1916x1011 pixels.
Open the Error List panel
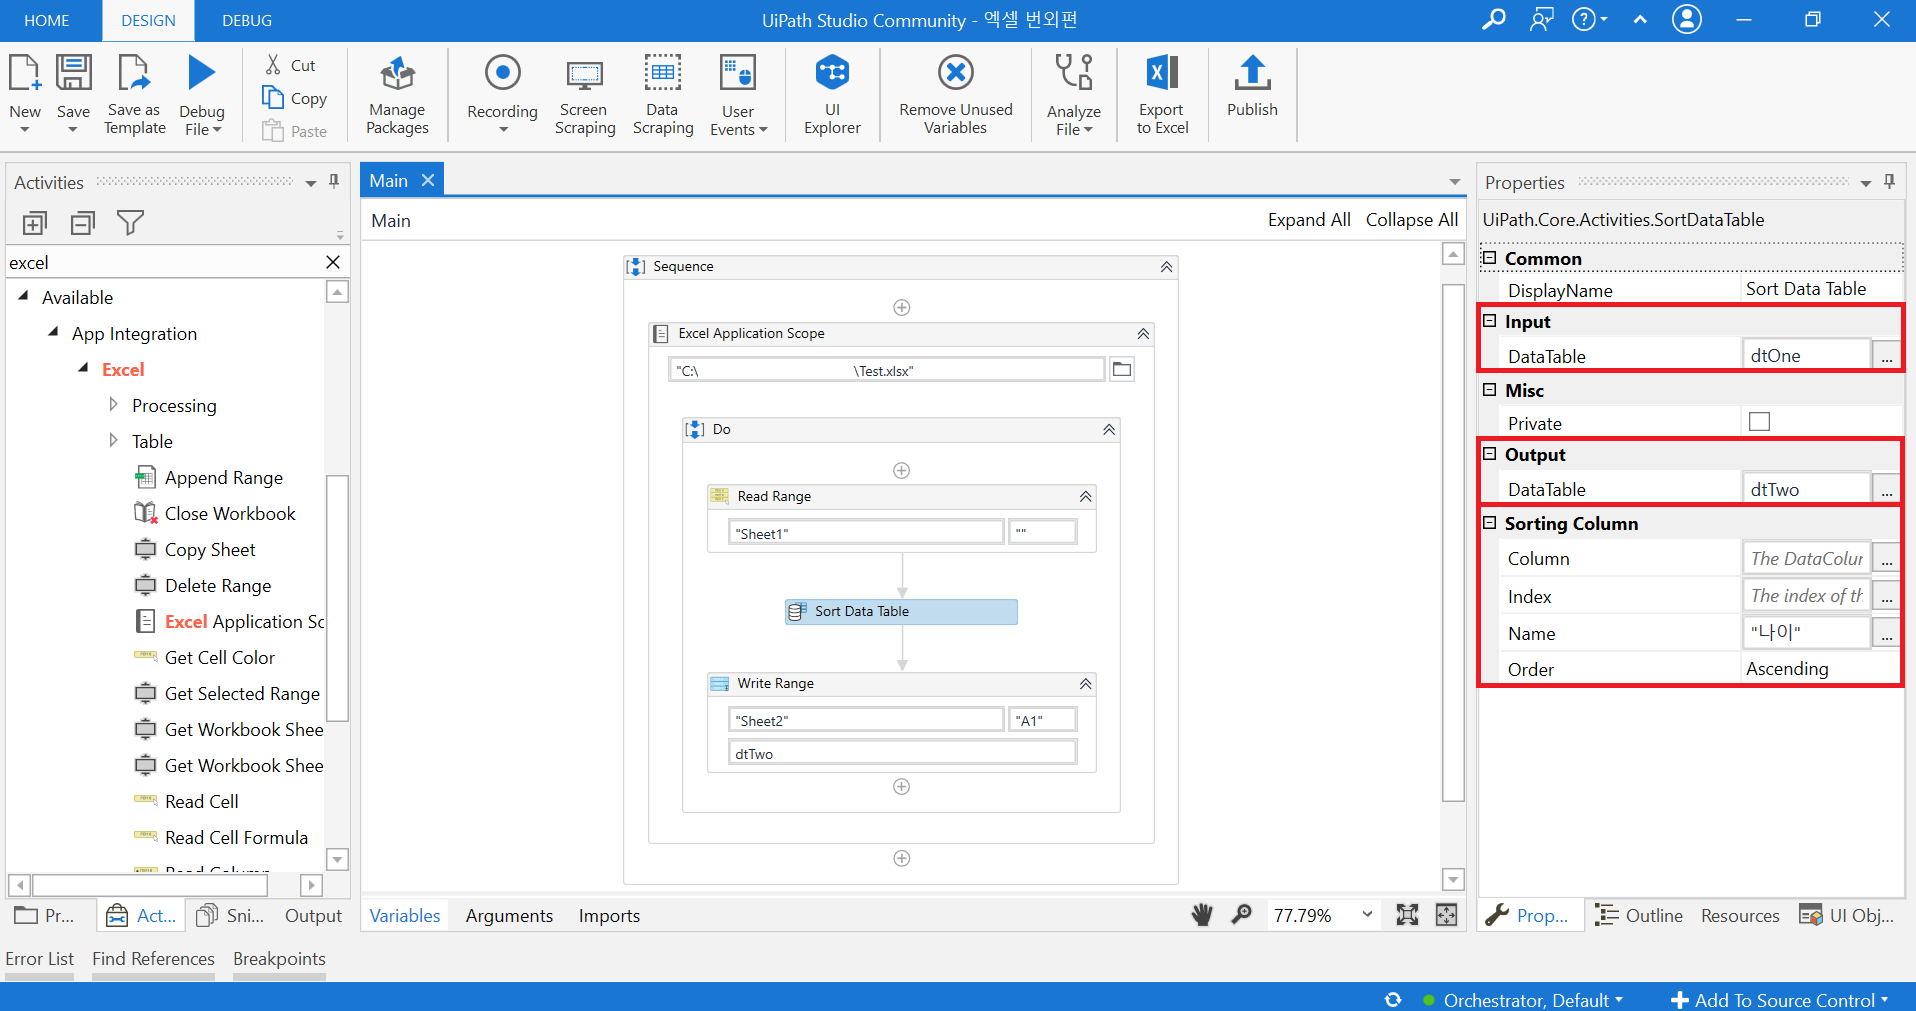tap(40, 959)
